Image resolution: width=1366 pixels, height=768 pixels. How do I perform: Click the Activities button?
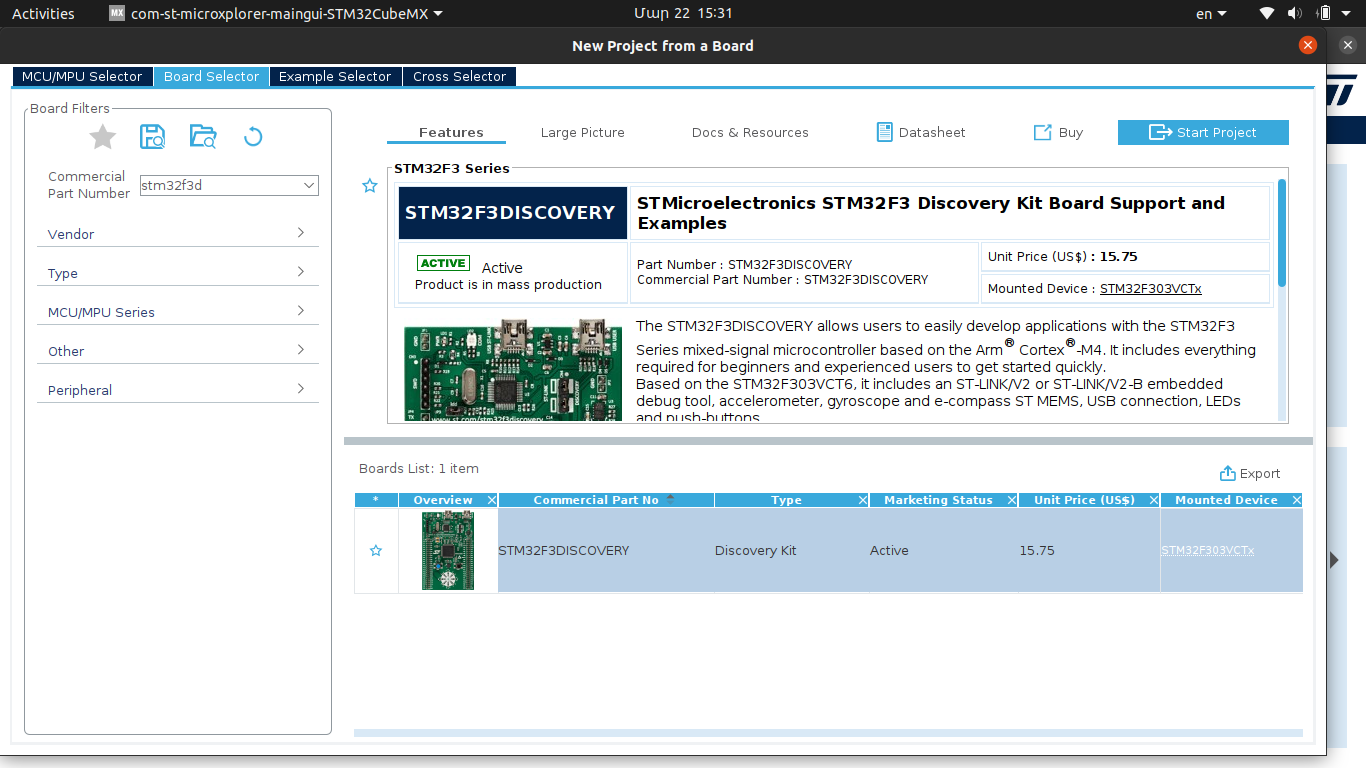coord(43,14)
